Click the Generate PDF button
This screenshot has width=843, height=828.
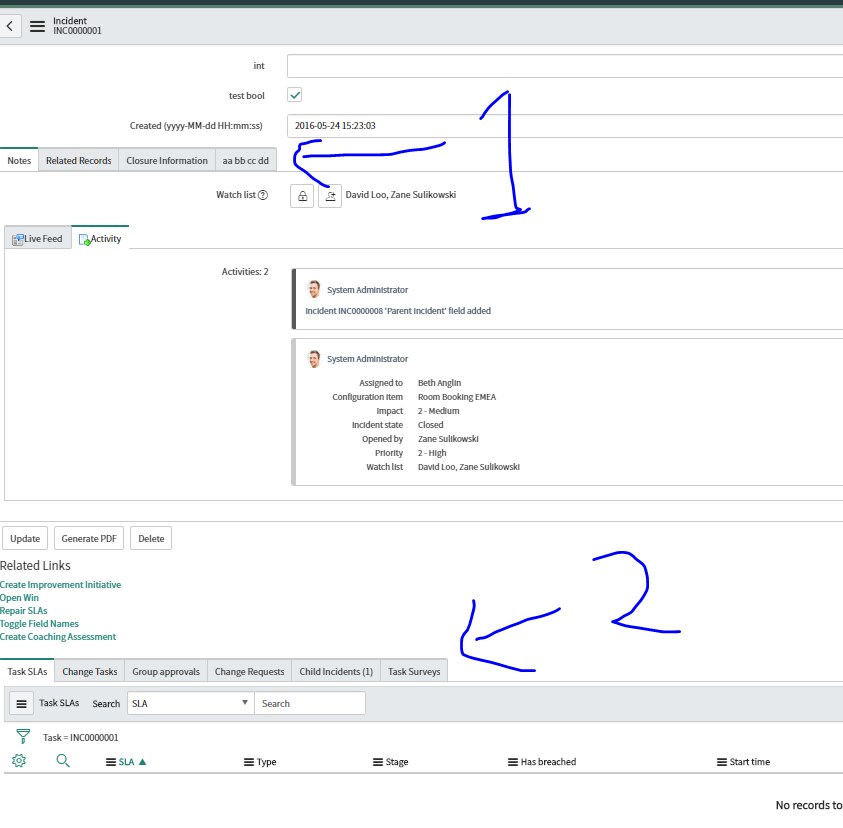point(88,537)
